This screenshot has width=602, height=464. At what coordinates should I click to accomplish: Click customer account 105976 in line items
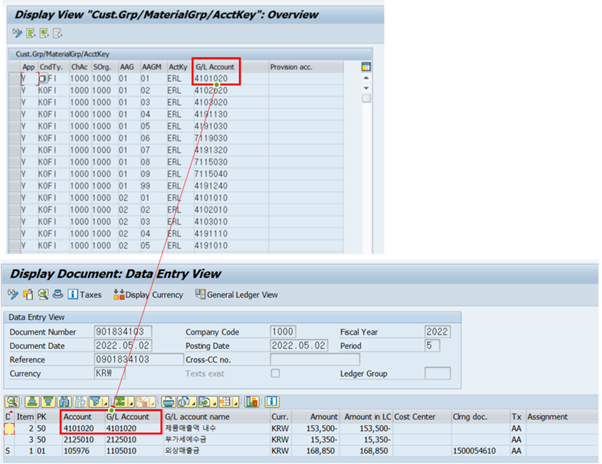[x=76, y=451]
